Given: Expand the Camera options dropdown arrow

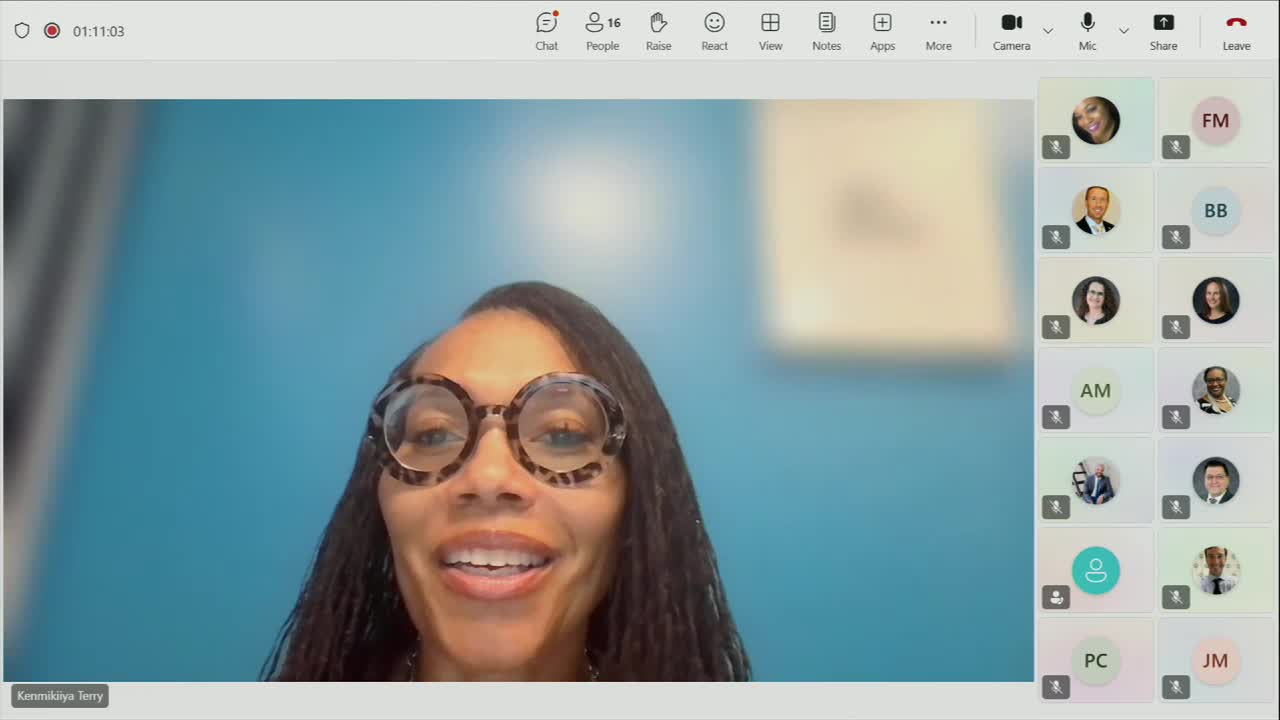Looking at the screenshot, I should 1048,31.
